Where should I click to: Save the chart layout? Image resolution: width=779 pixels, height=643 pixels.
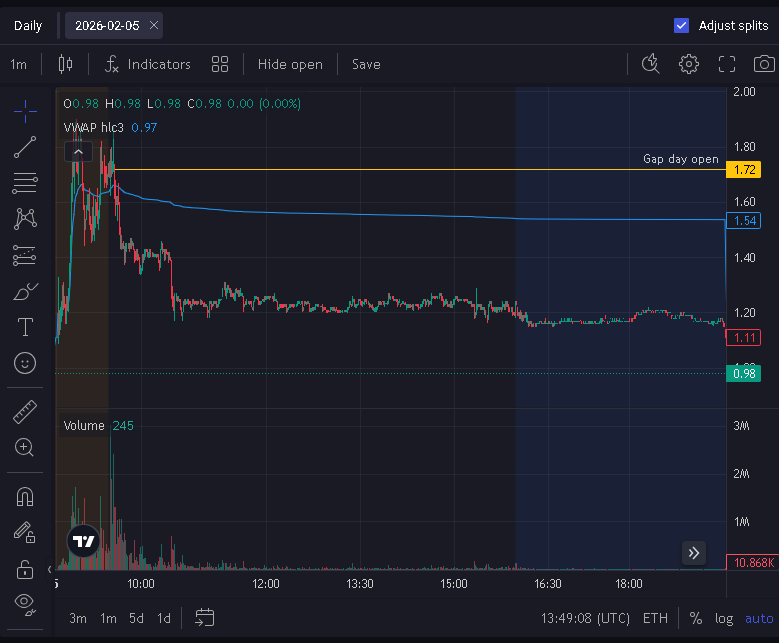pos(366,64)
